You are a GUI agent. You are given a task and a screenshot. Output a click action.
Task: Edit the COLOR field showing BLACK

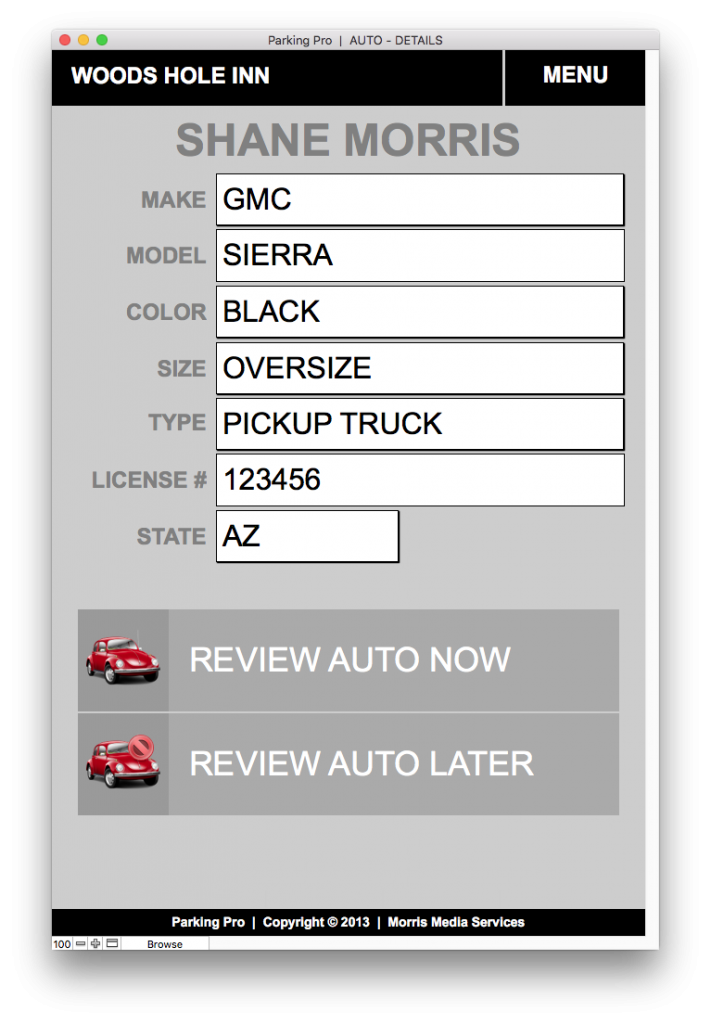[420, 312]
